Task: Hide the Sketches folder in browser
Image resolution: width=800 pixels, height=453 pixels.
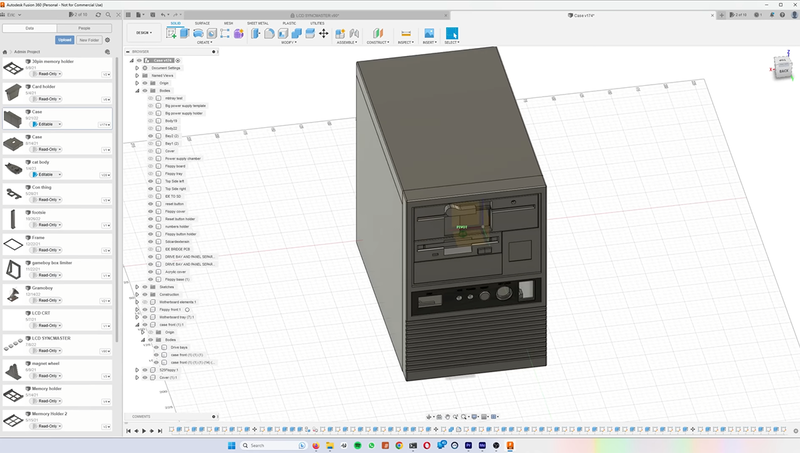Action: (144, 287)
